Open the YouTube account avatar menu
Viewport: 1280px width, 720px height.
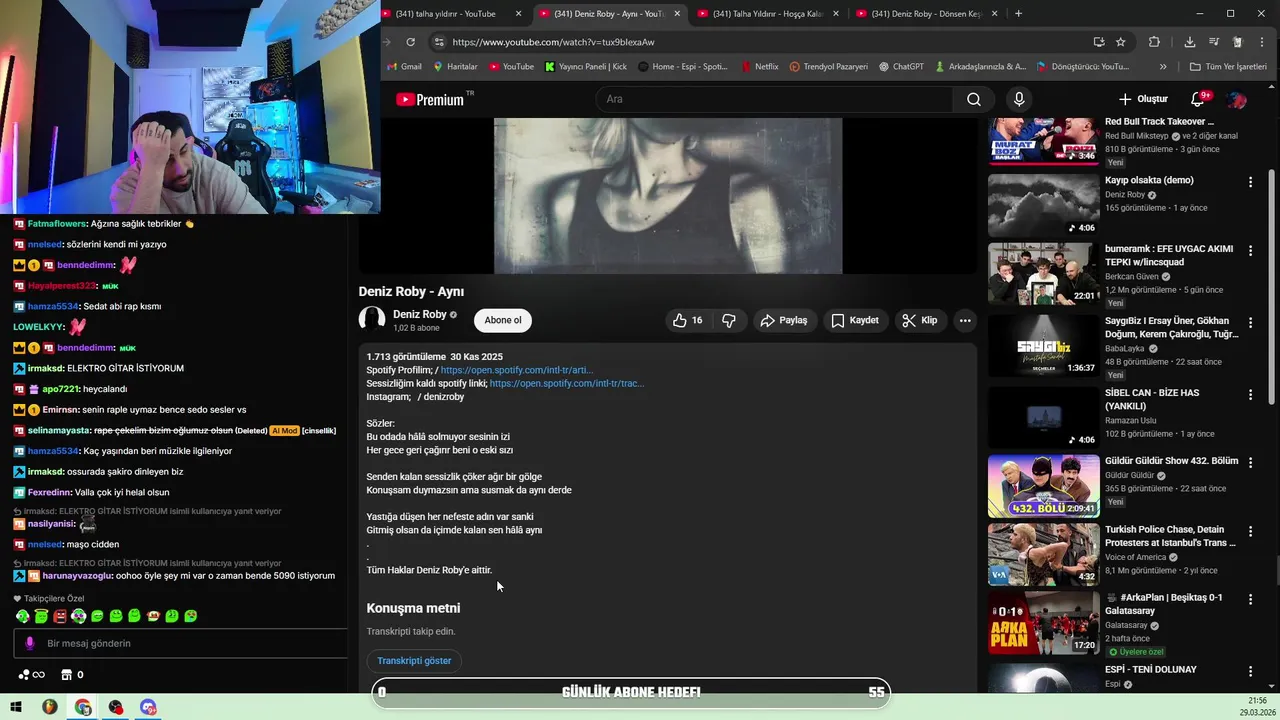[1237, 99]
